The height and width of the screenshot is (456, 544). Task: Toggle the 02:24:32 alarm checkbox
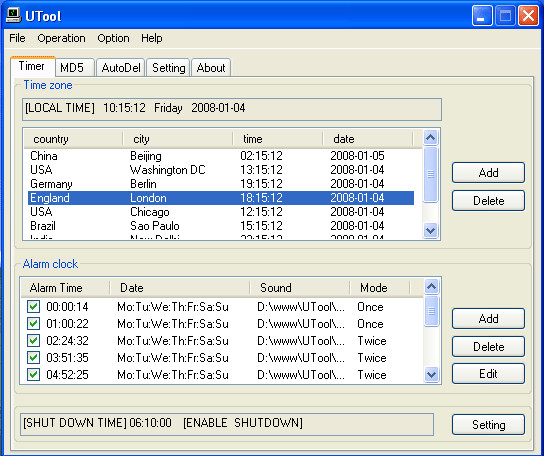click(34, 341)
